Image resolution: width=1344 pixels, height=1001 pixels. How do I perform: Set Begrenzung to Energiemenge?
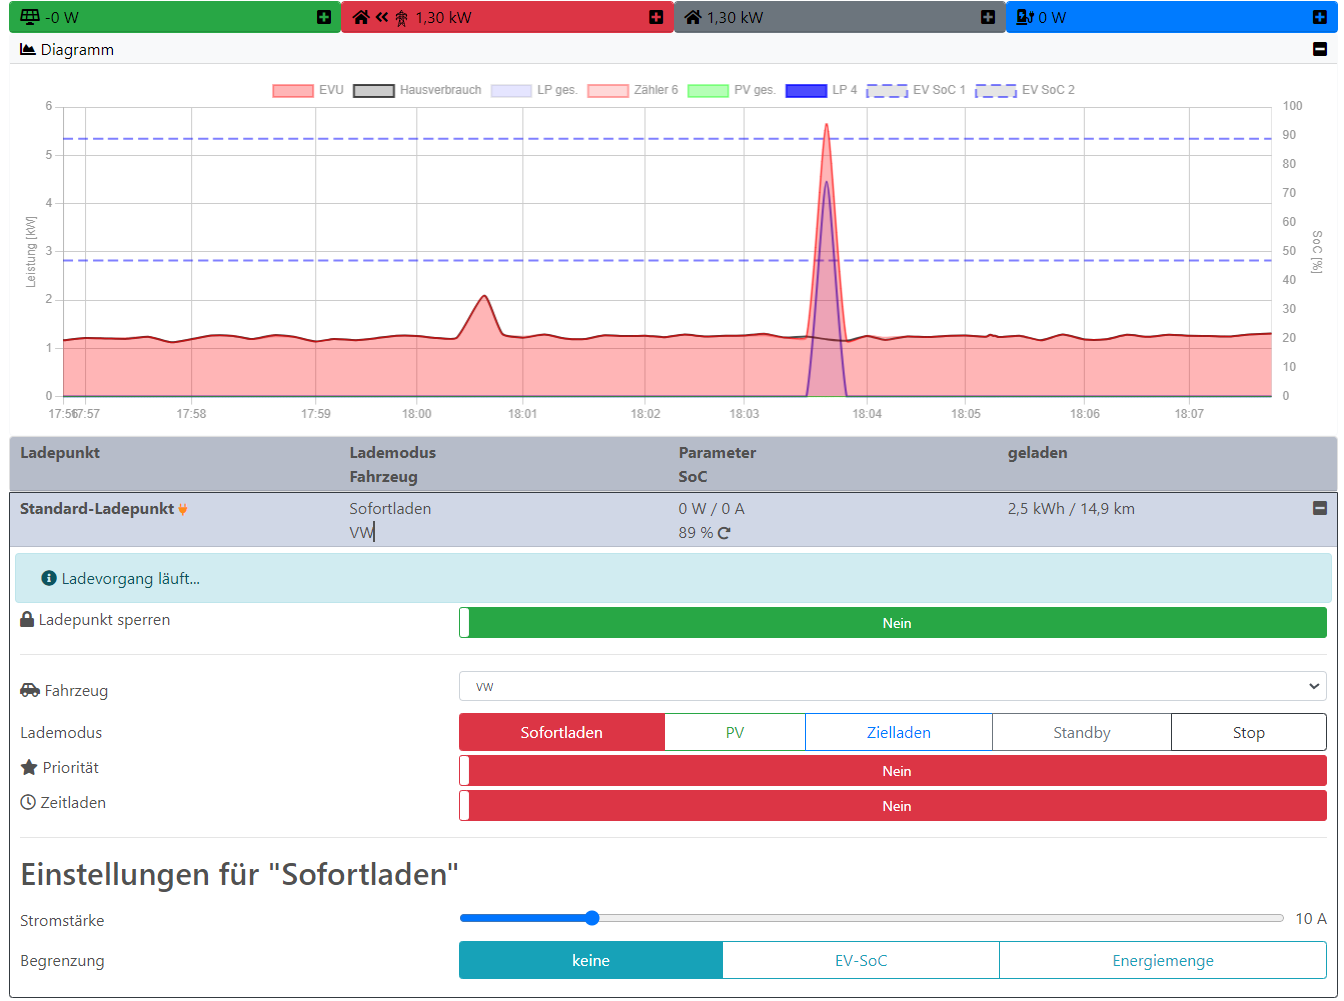pos(1162,960)
